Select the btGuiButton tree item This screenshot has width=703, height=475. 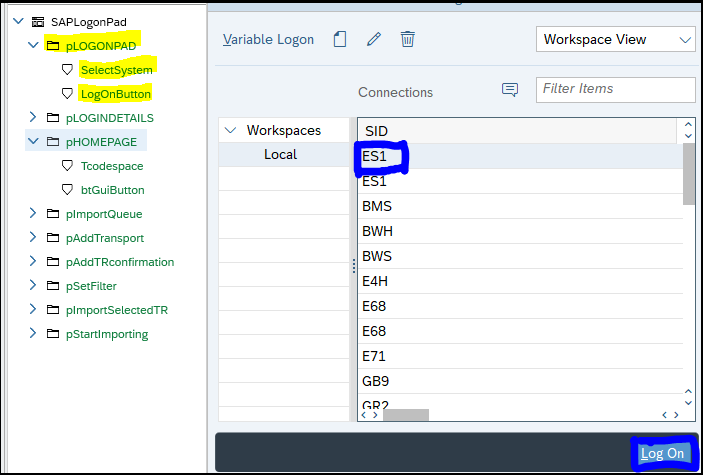pyautogui.click(x=113, y=190)
